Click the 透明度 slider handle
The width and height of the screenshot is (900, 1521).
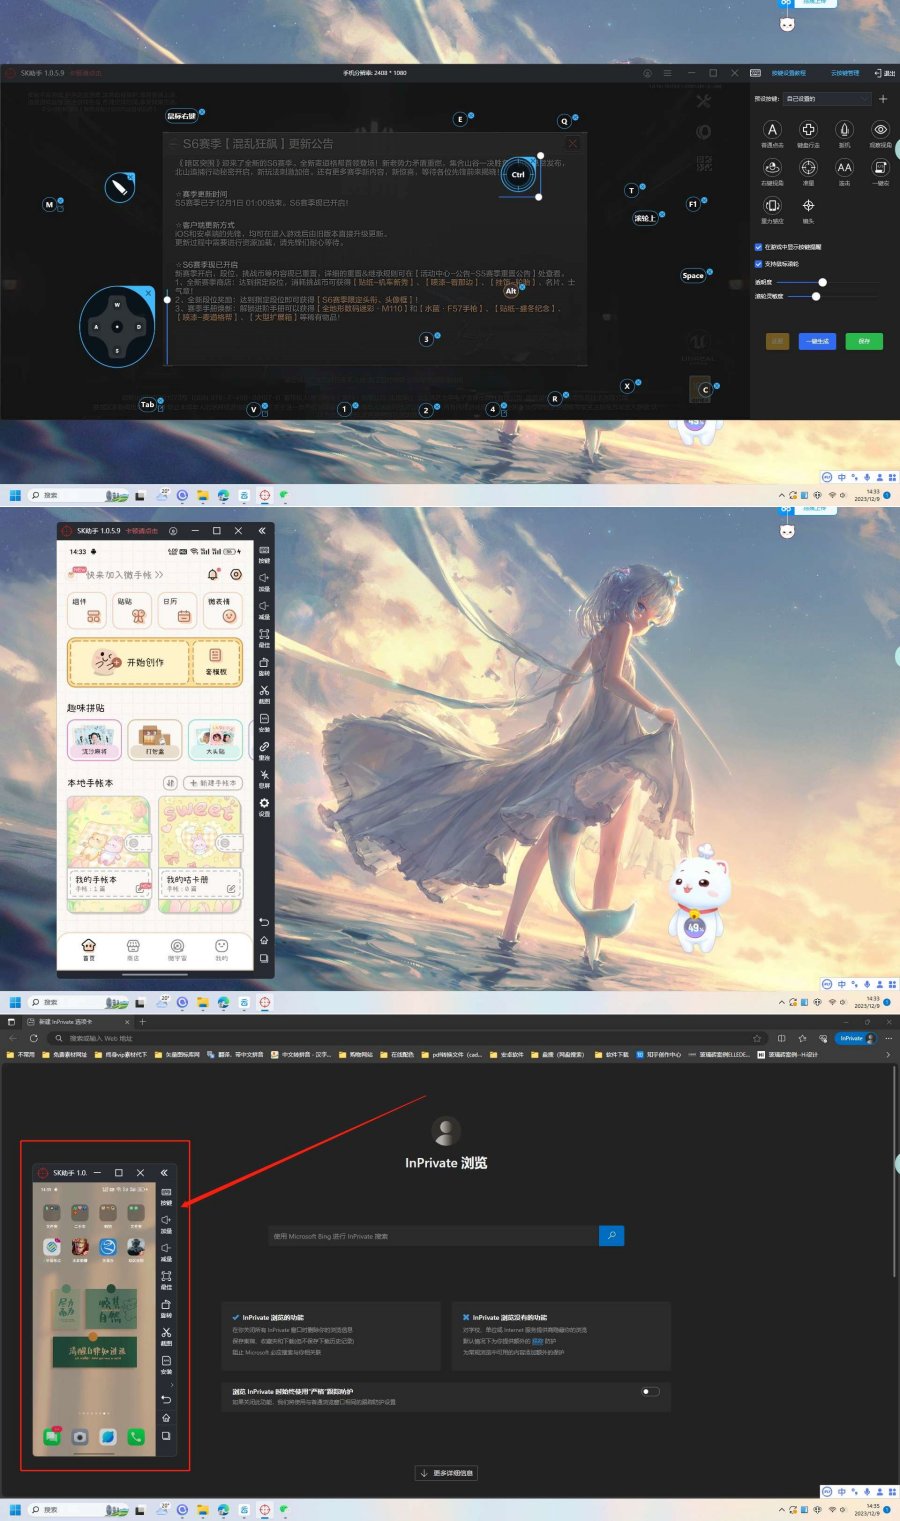click(822, 283)
